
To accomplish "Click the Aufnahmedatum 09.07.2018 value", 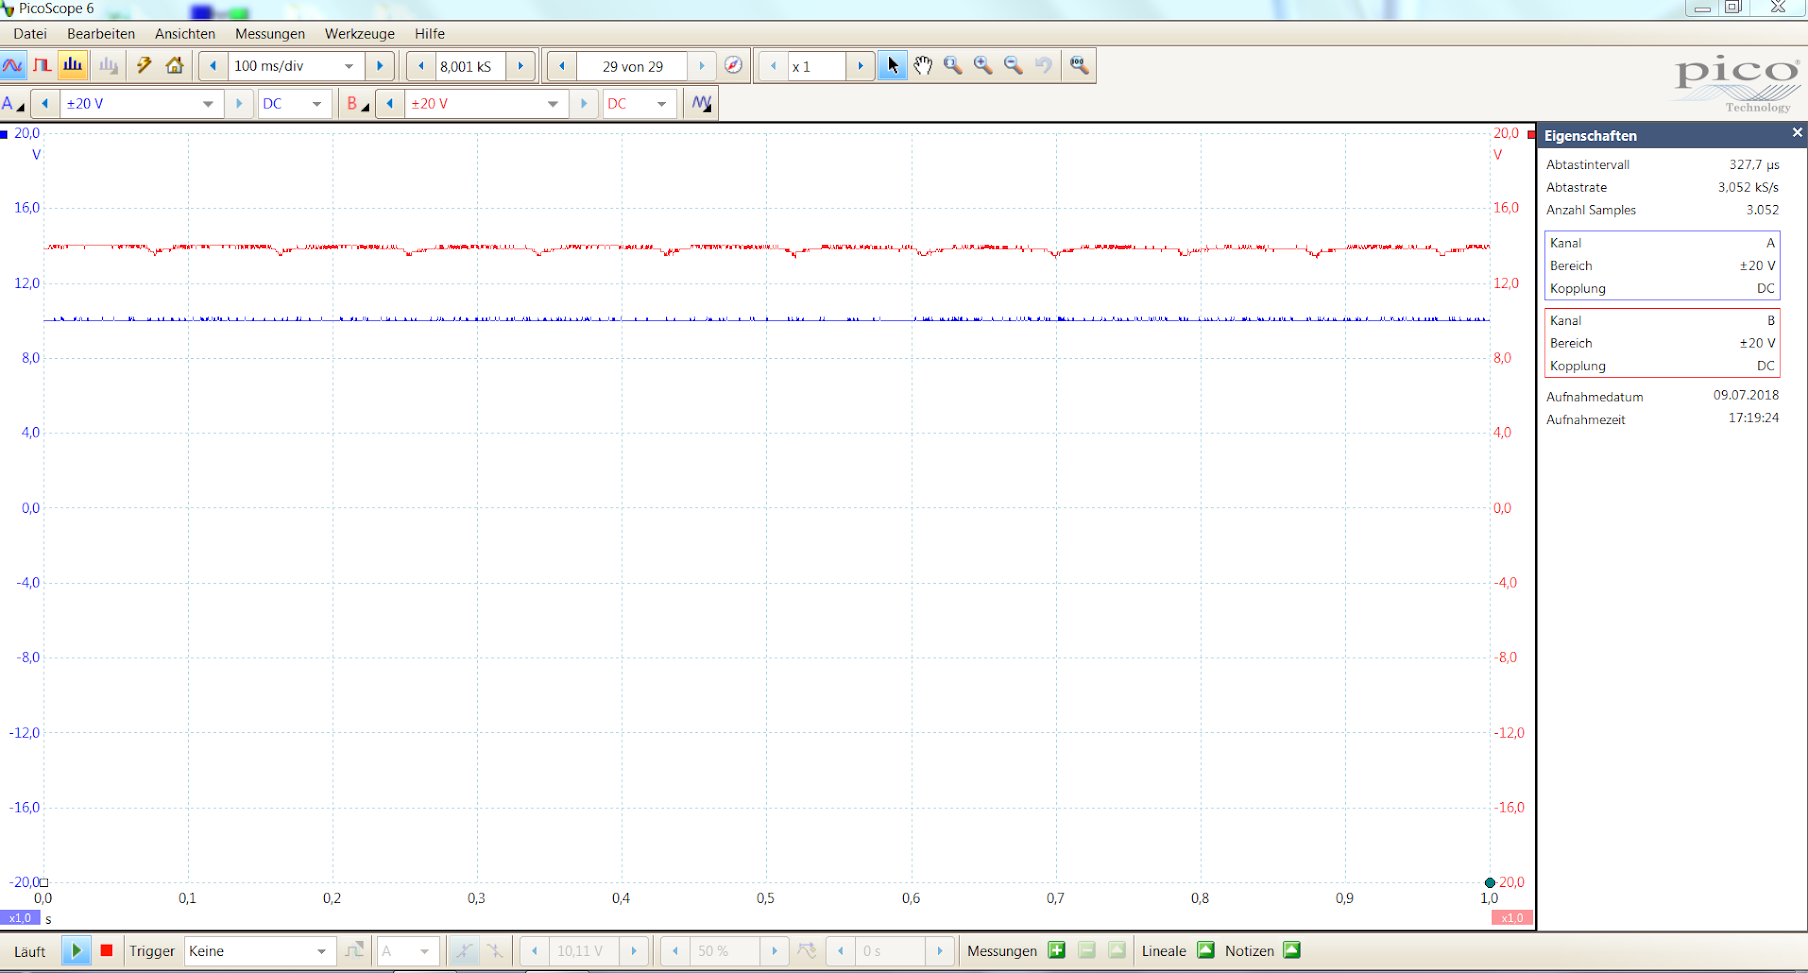I will (x=1746, y=395).
